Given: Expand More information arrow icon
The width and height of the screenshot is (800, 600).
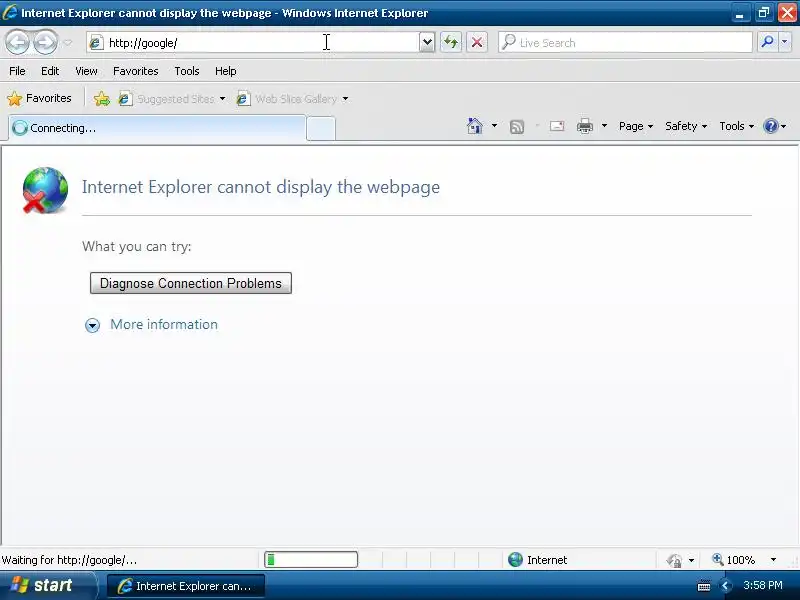Looking at the screenshot, I should tap(92, 325).
